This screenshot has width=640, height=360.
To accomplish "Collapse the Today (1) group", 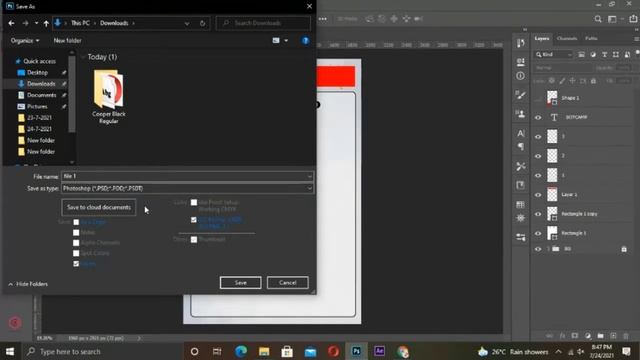I will click(83, 57).
